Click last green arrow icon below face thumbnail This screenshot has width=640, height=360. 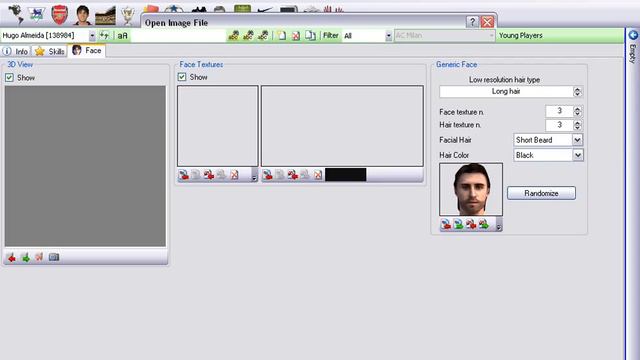(x=484, y=224)
